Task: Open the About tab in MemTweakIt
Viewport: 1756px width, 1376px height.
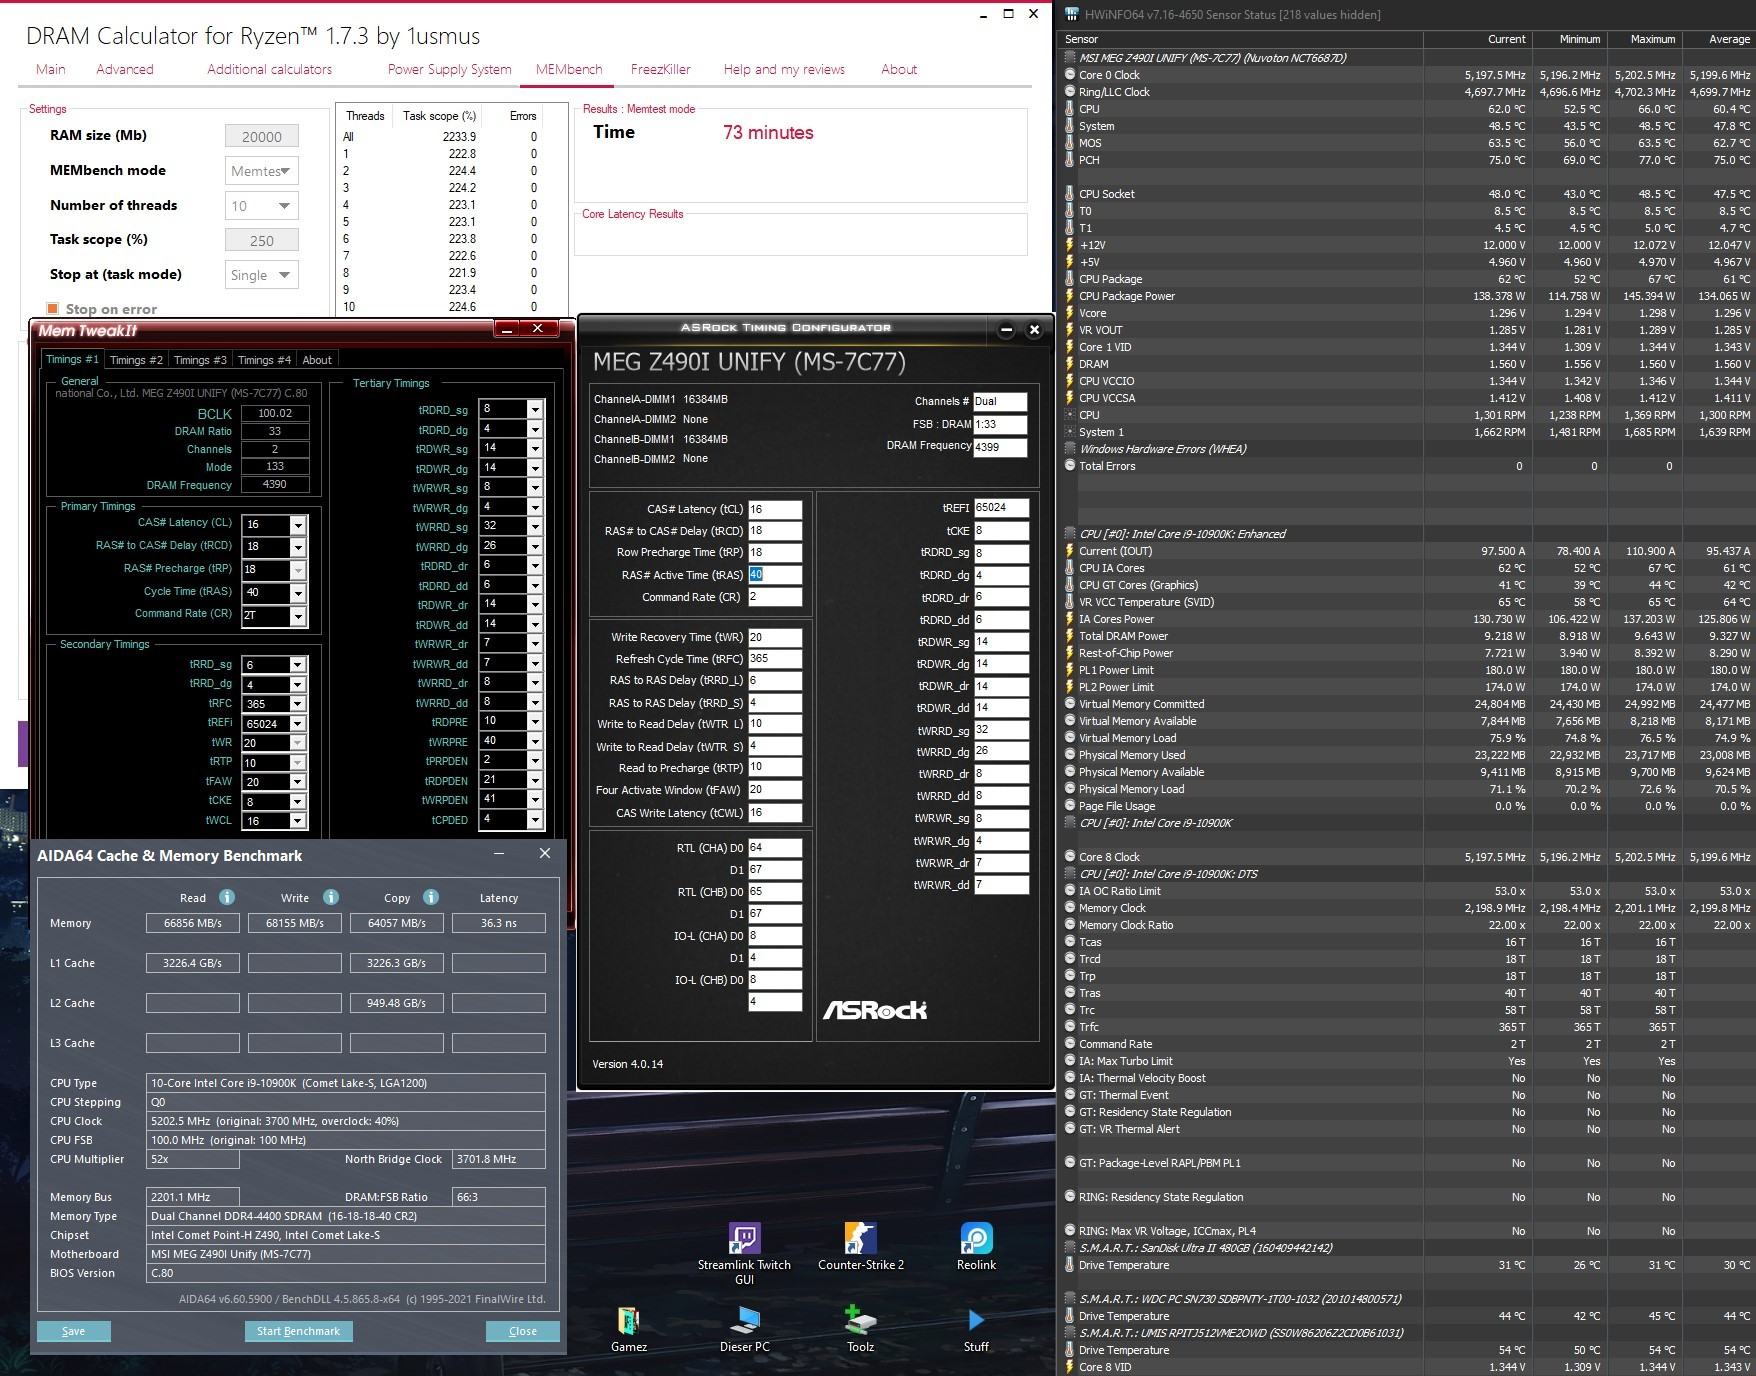Action: click(x=317, y=360)
